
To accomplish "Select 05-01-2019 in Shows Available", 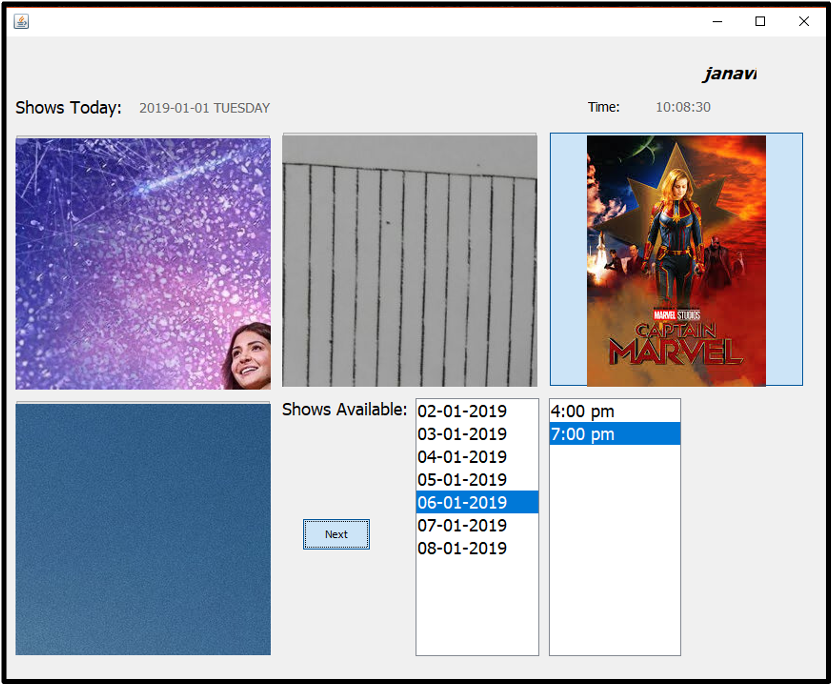I will [x=462, y=480].
